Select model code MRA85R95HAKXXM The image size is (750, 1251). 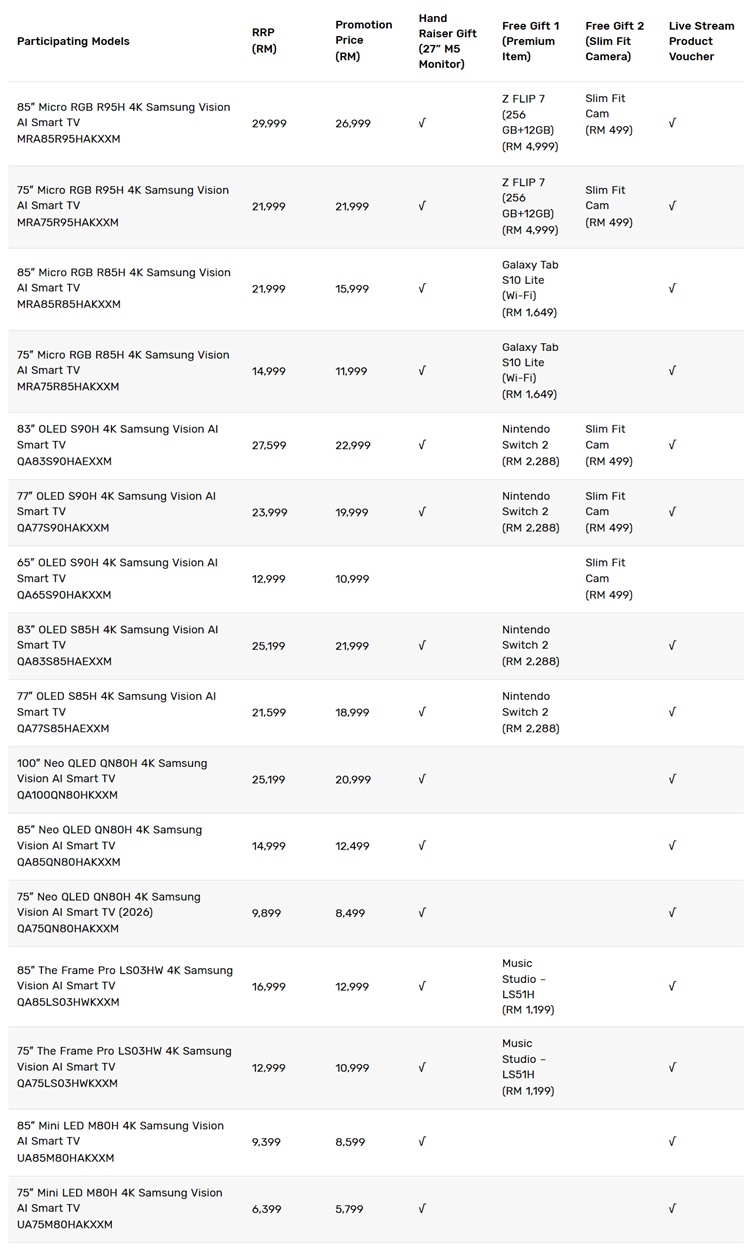pos(68,139)
